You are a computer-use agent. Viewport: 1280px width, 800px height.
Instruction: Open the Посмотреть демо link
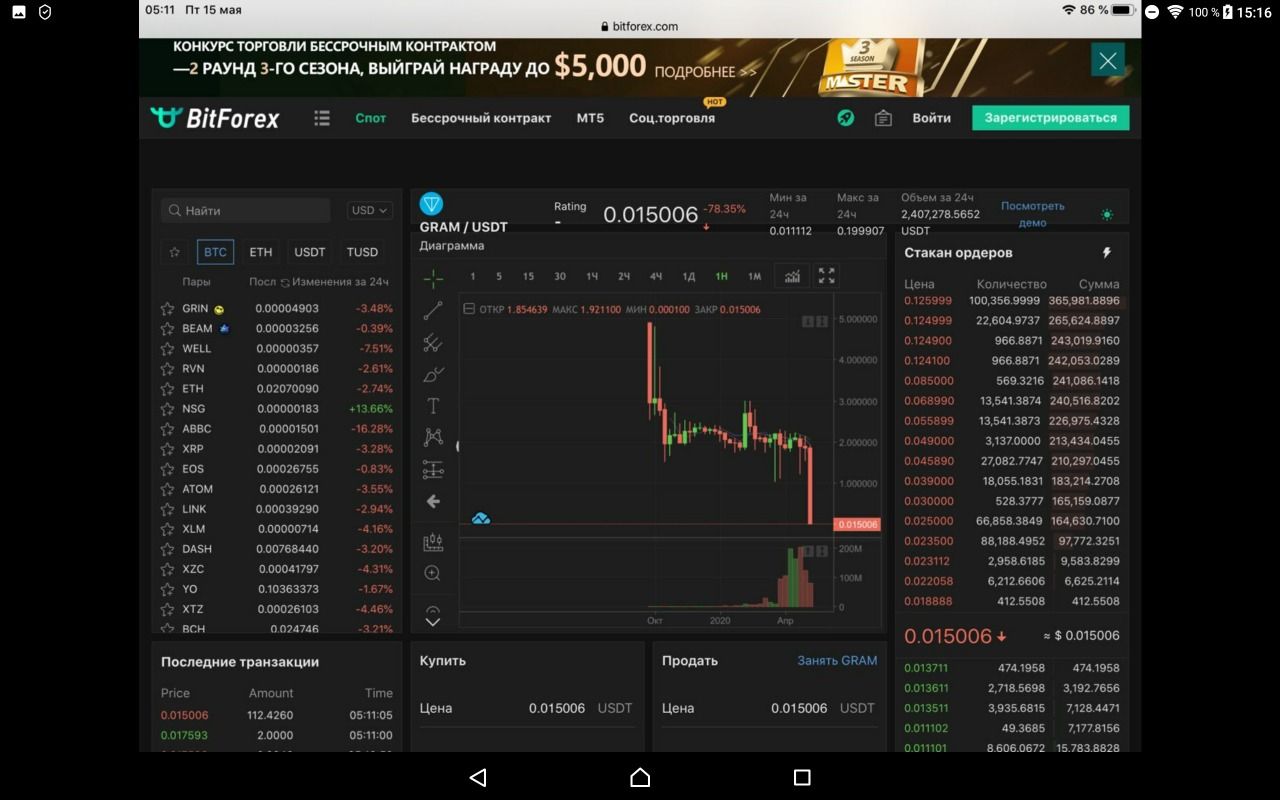(1033, 214)
